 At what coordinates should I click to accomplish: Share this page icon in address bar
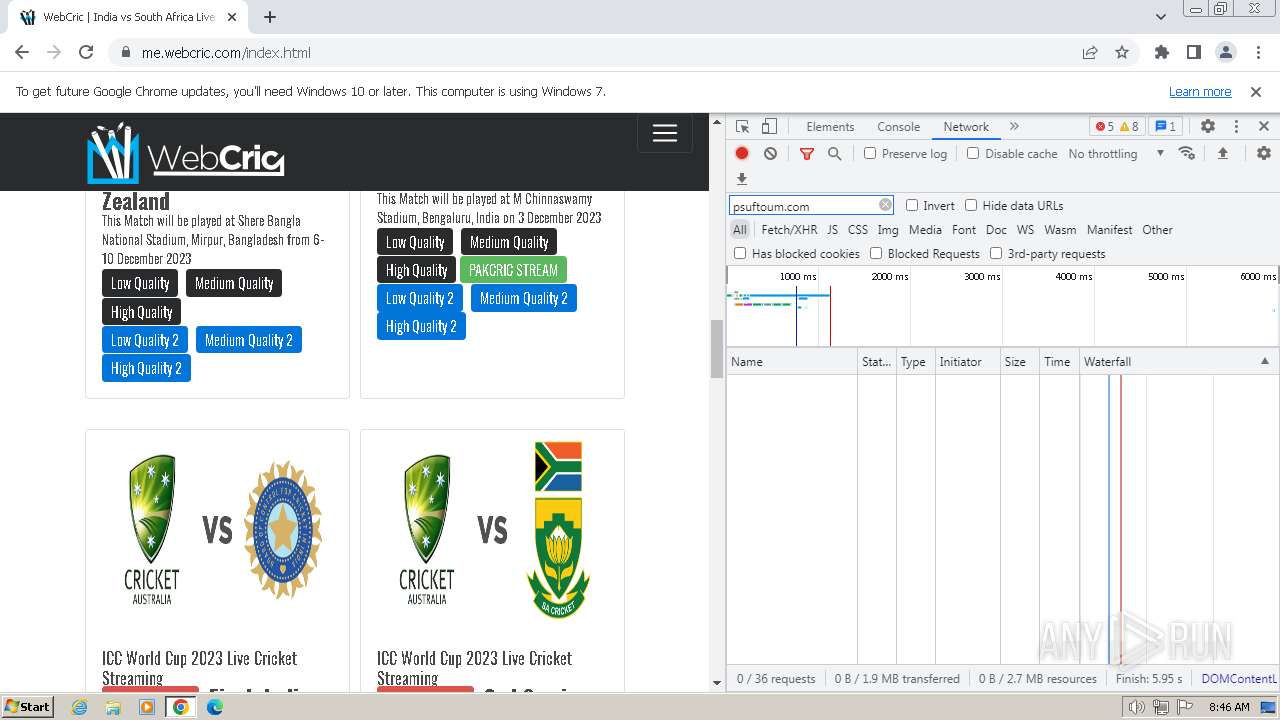[x=1090, y=53]
